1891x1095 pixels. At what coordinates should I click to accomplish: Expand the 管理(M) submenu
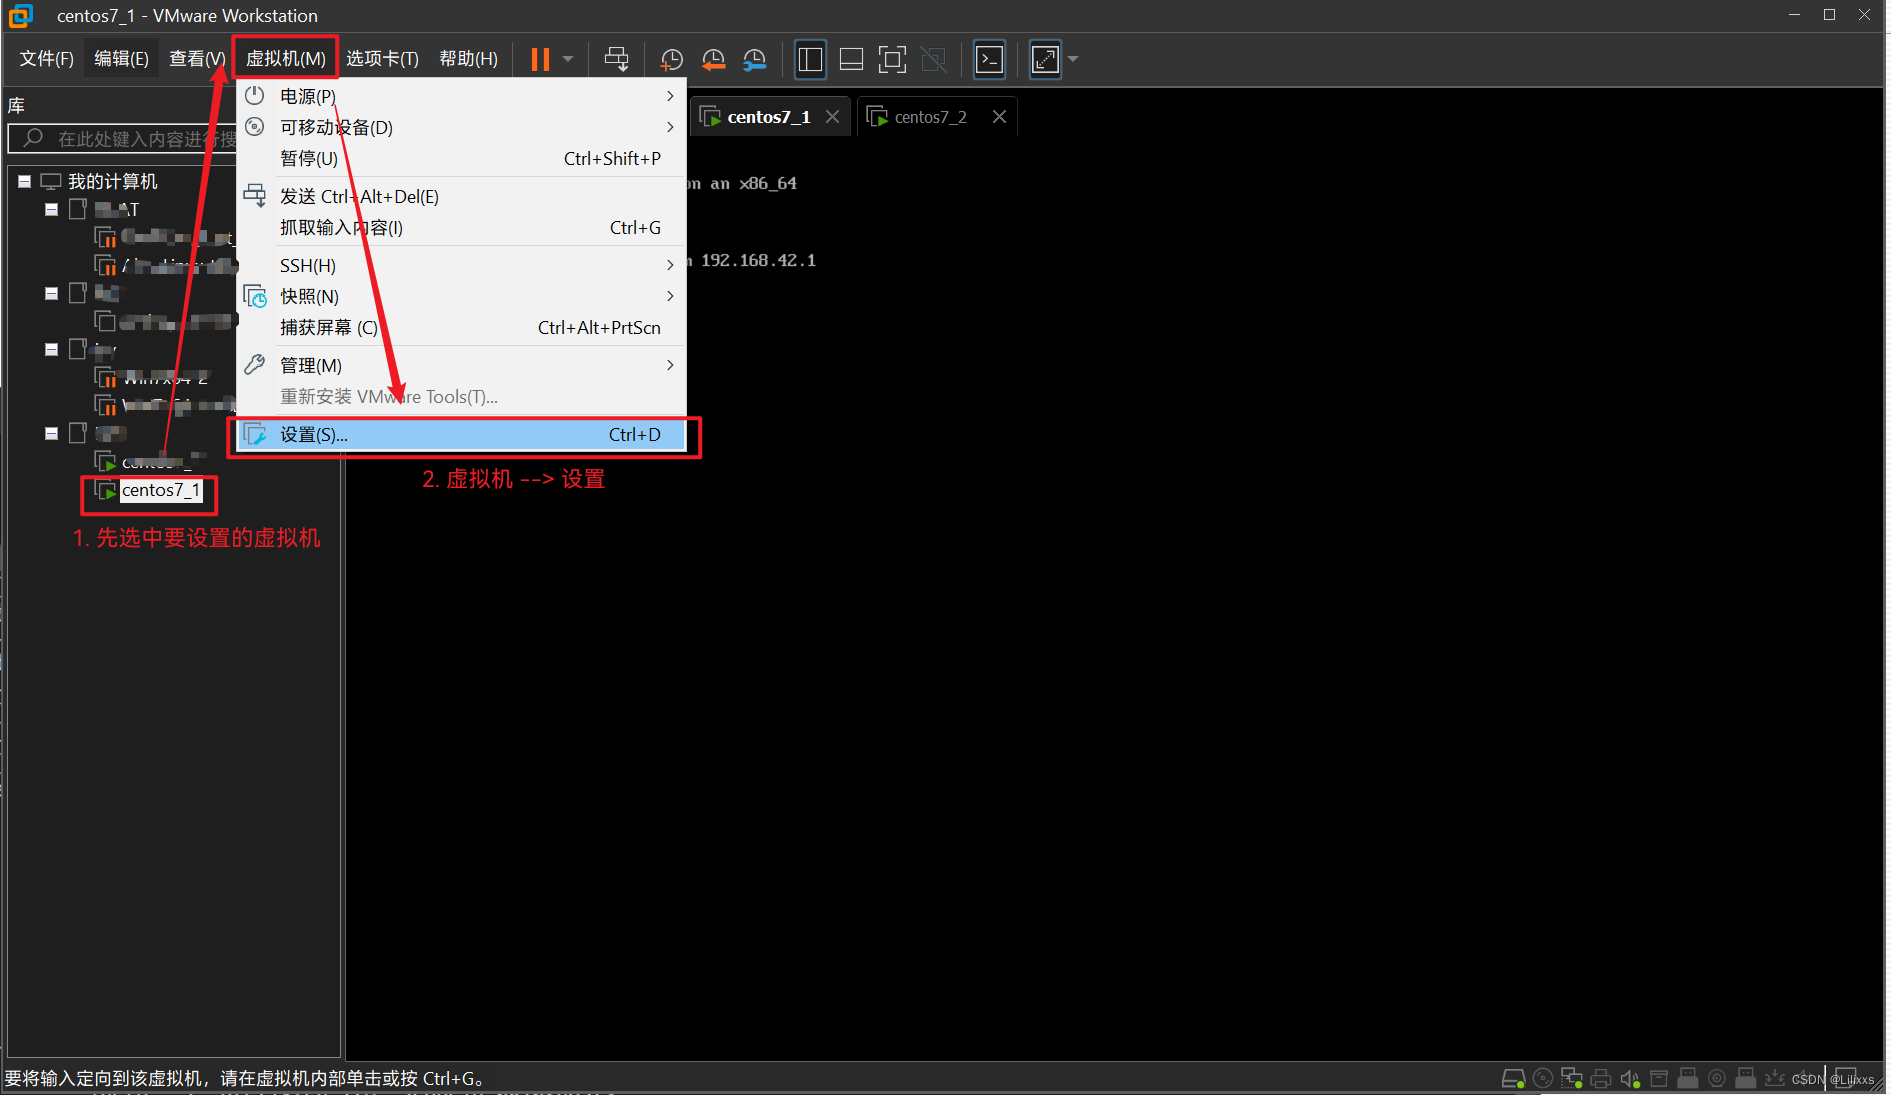(461, 365)
